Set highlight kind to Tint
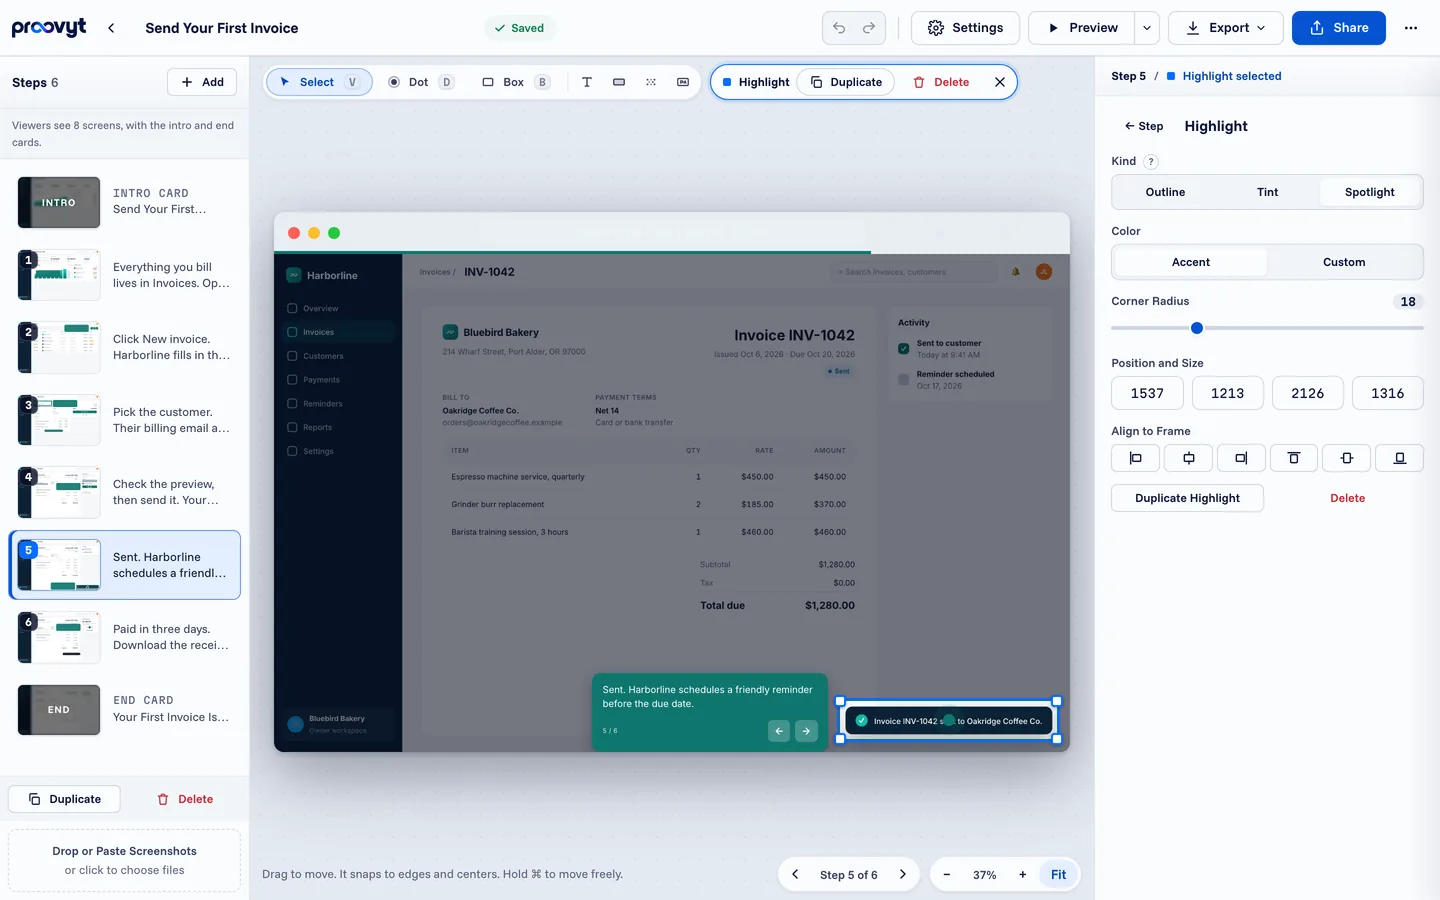The height and width of the screenshot is (900, 1440). coord(1267,192)
